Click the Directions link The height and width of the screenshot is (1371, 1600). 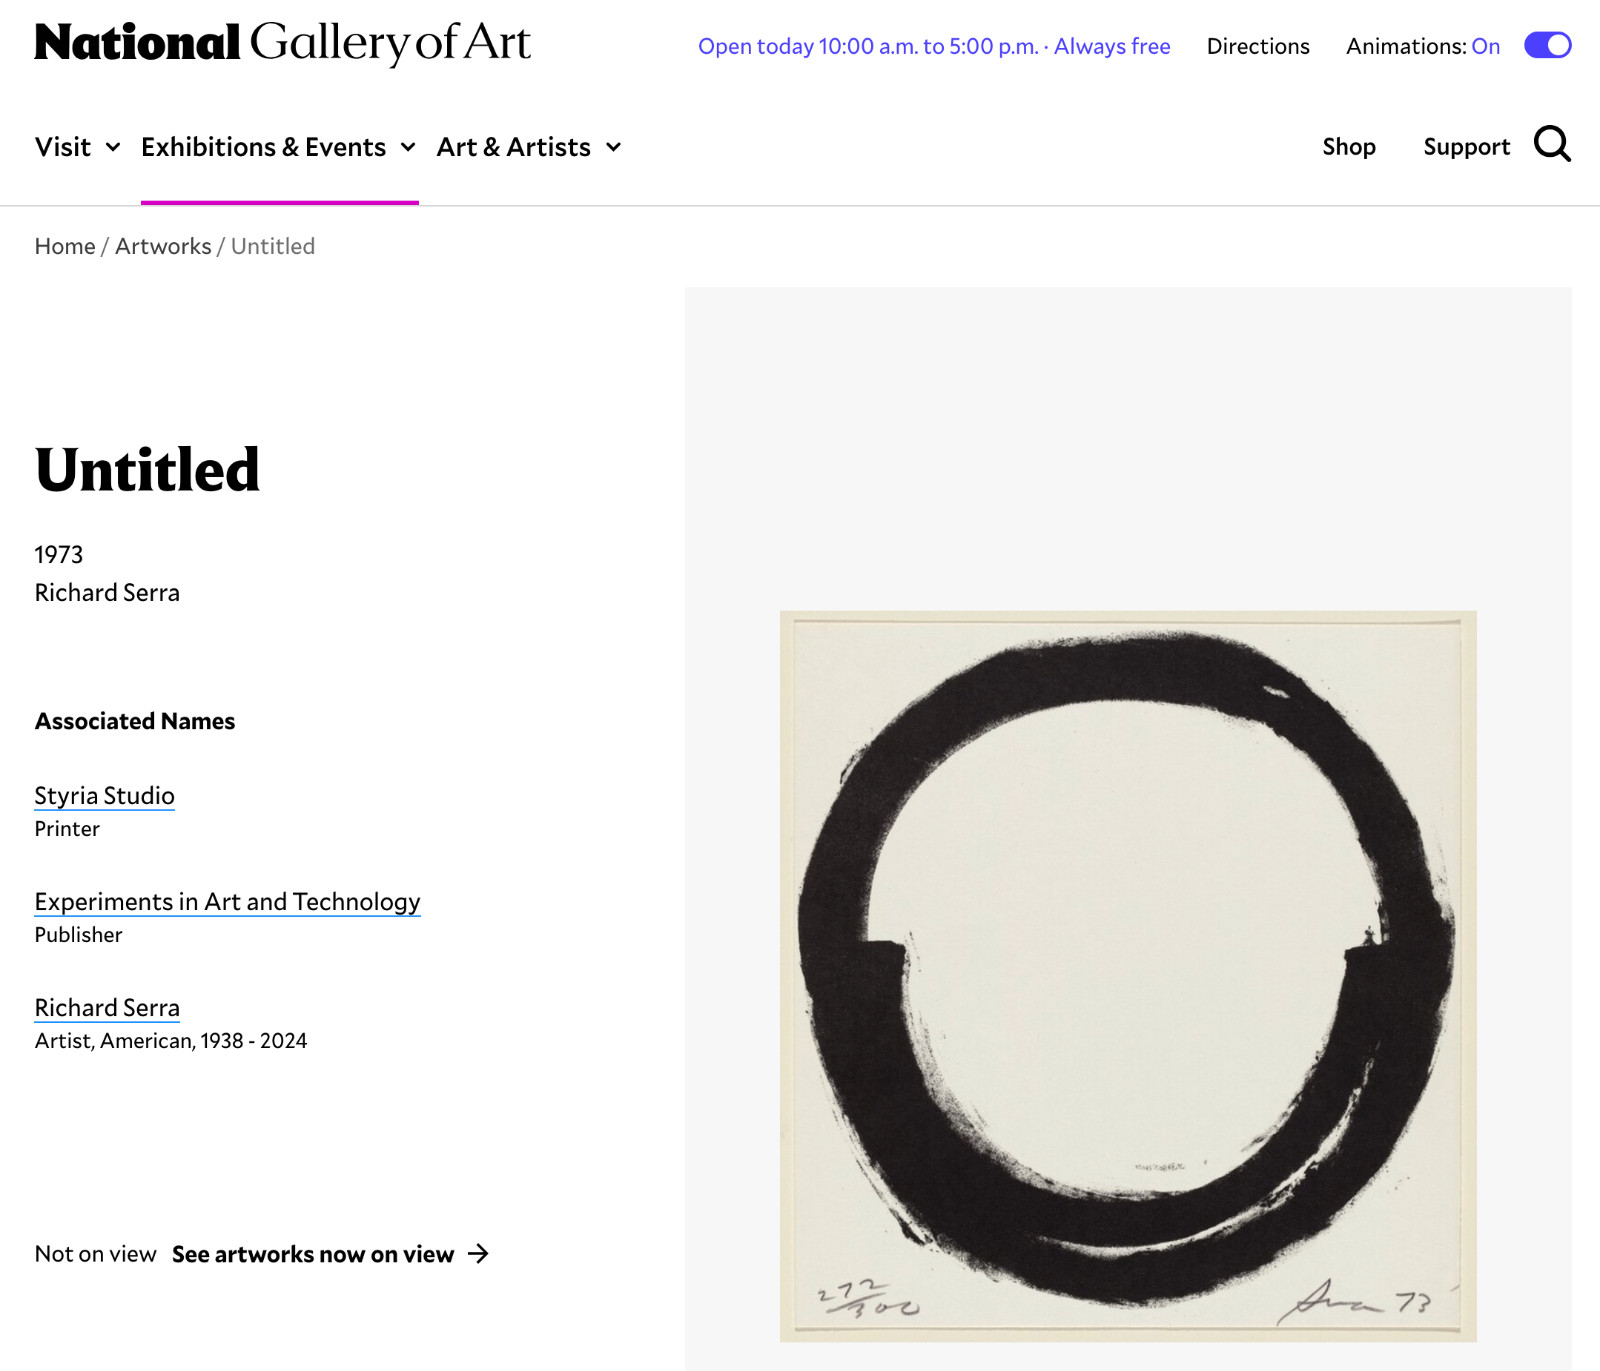point(1258,46)
